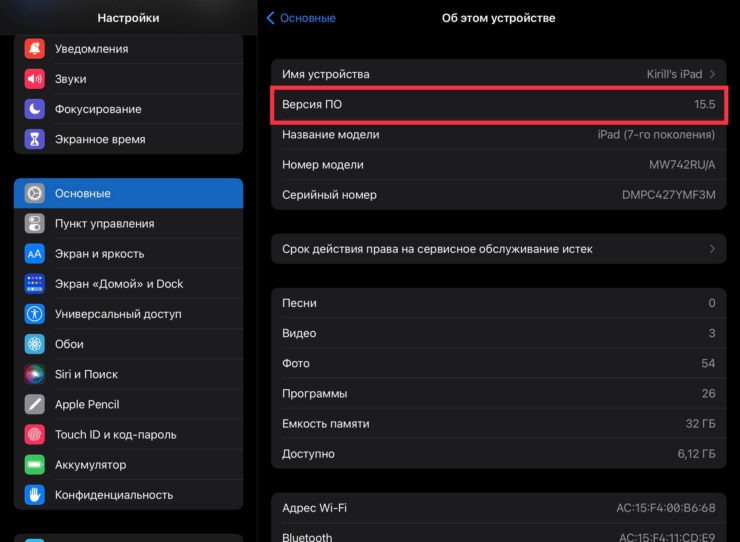Tap the Touch ID fingerprint icon
The image size is (740, 542).
click(x=34, y=435)
